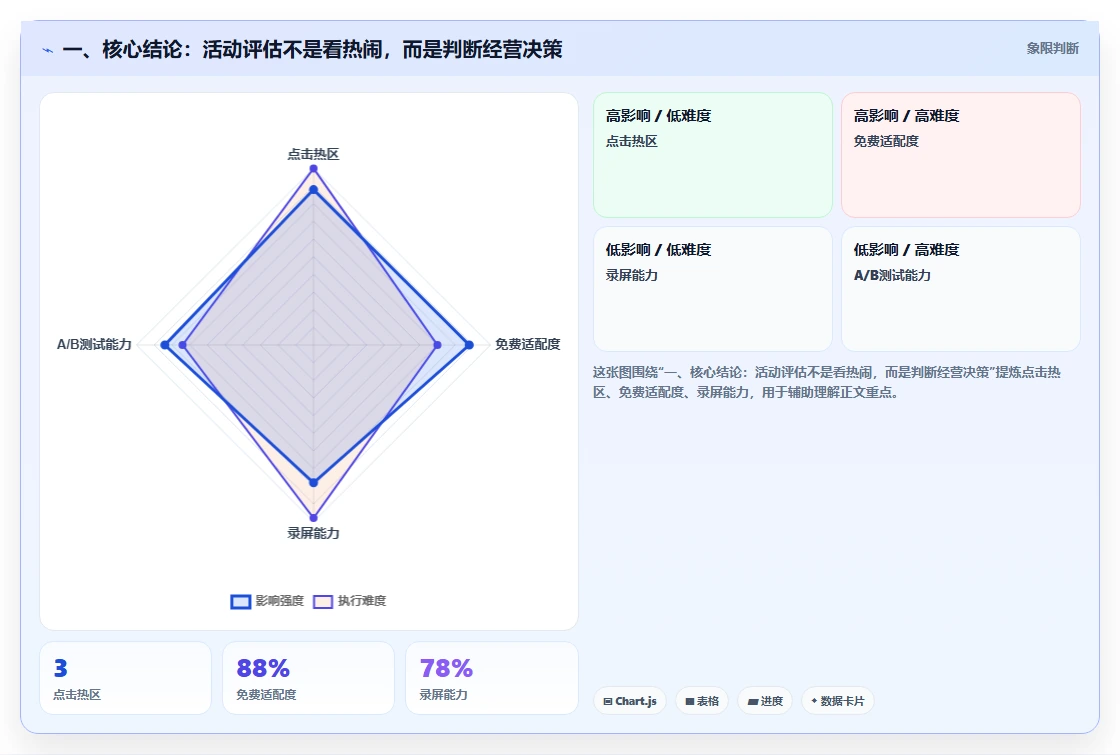Select the 78% 录屏能力 stat card

(x=491, y=678)
